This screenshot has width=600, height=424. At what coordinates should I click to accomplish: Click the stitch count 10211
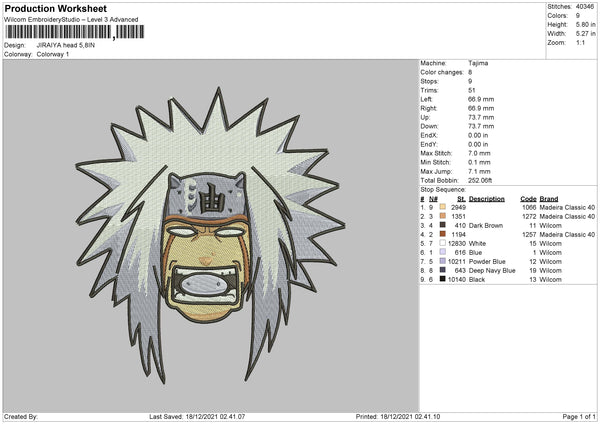(x=457, y=261)
